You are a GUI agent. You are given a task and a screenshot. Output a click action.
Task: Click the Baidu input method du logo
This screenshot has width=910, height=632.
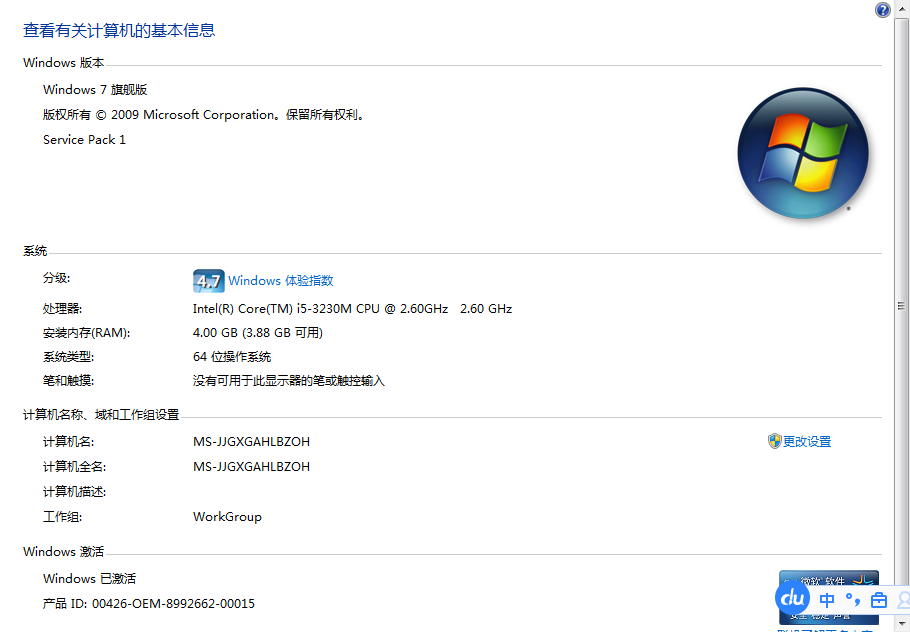(x=792, y=598)
